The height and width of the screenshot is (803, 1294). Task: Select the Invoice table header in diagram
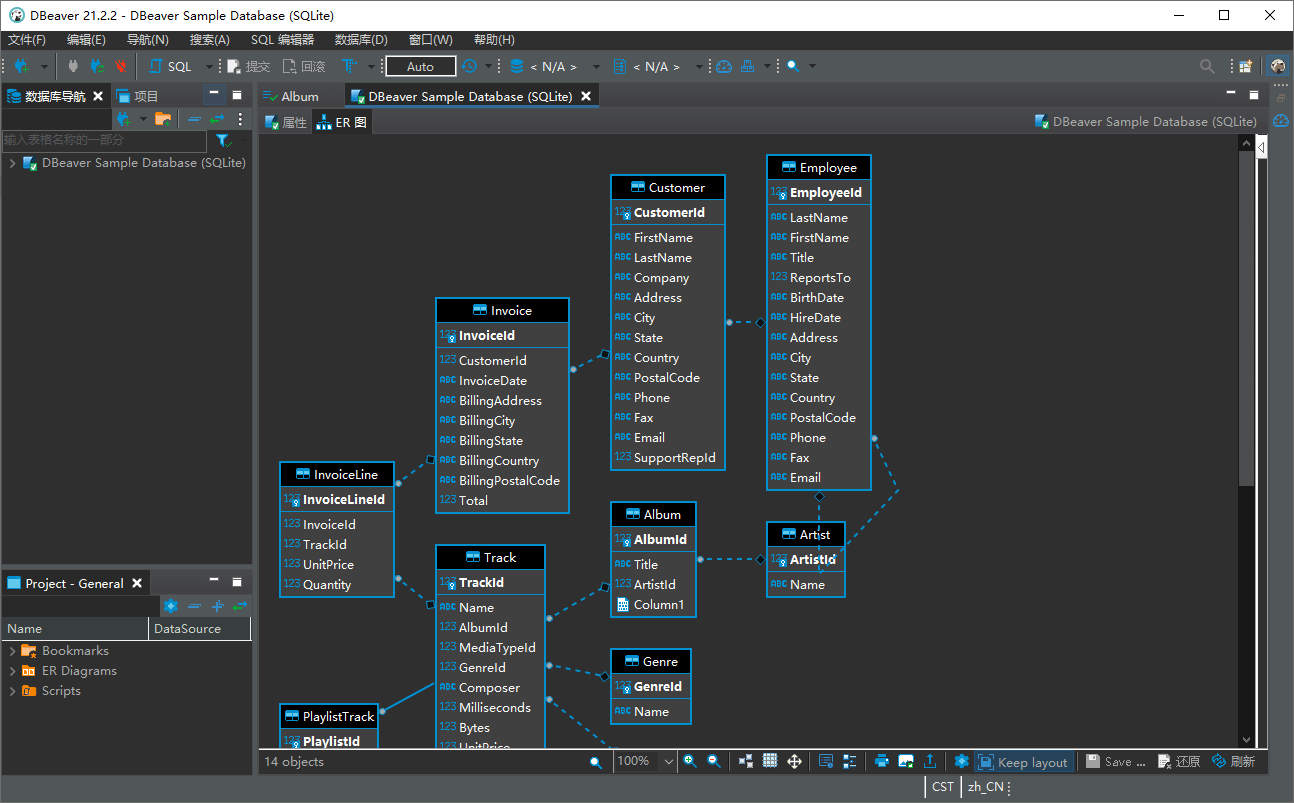pyautogui.click(x=502, y=310)
